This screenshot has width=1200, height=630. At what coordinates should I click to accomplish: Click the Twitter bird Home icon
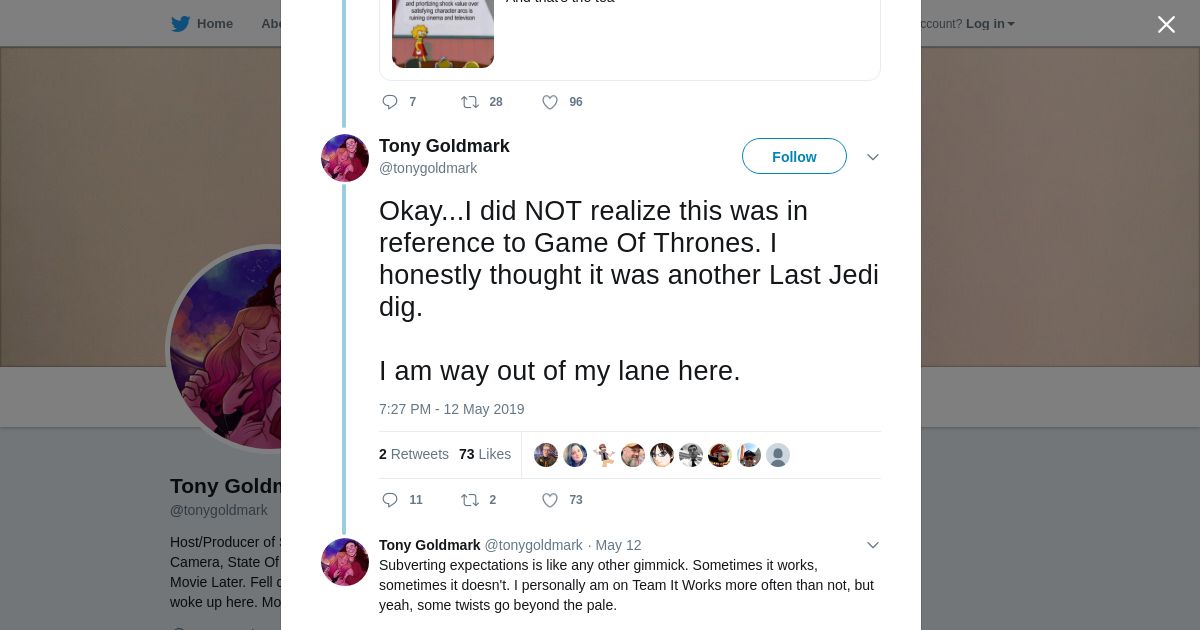tap(180, 24)
